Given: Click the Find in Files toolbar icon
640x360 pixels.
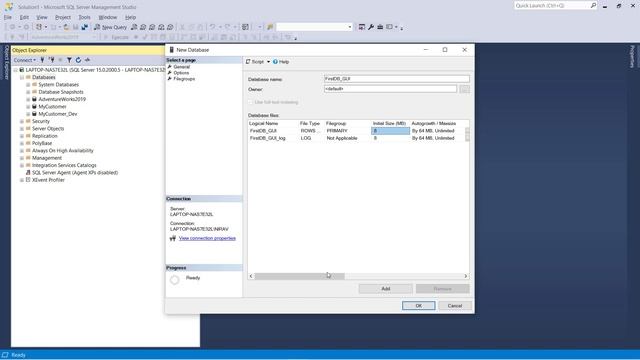Looking at the screenshot, I should click(x=270, y=27).
